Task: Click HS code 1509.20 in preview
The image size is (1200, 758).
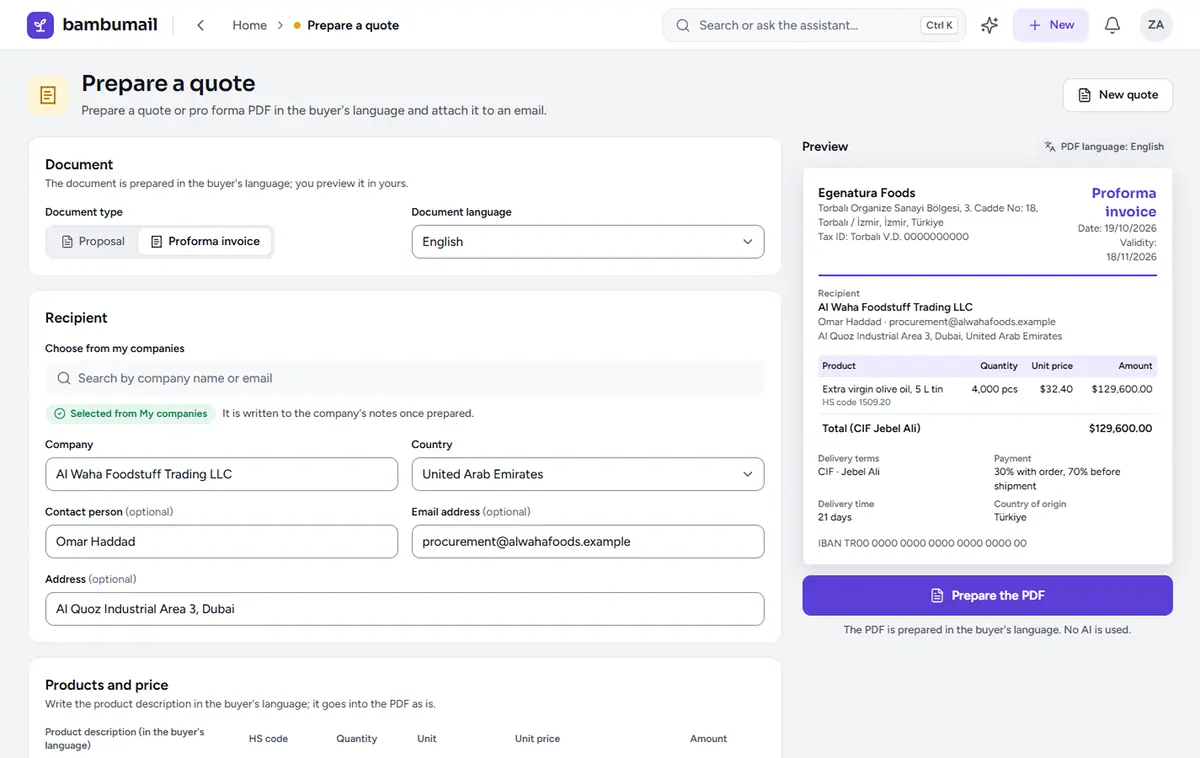Action: tap(856, 402)
